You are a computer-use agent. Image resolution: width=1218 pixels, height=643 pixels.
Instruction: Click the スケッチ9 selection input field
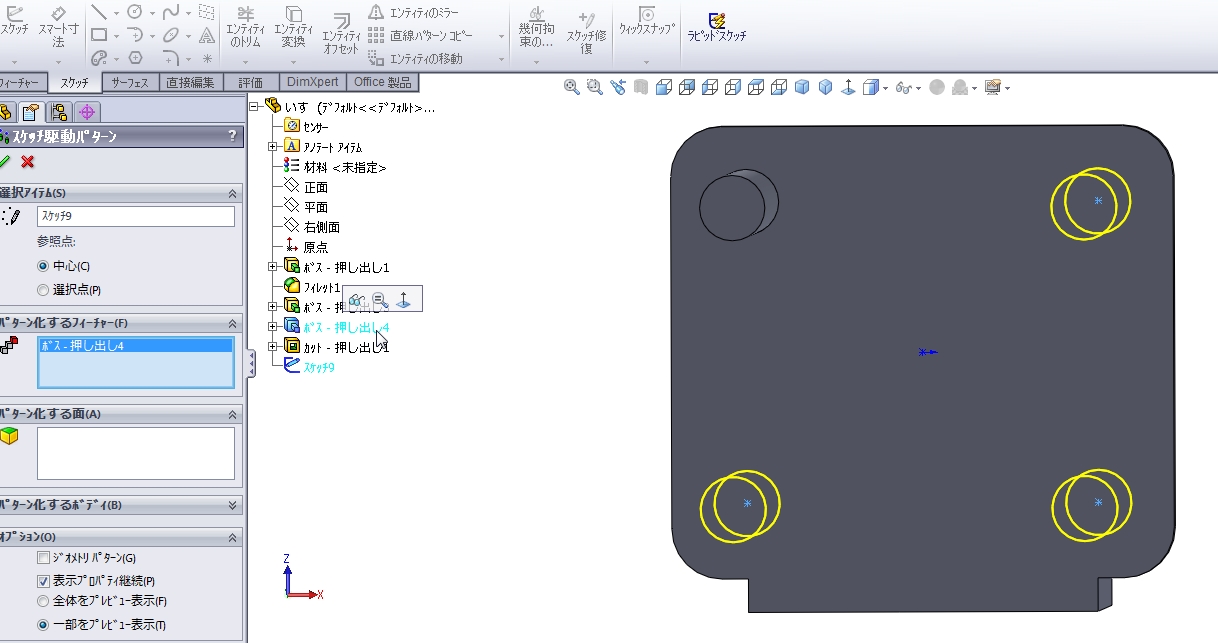135,216
